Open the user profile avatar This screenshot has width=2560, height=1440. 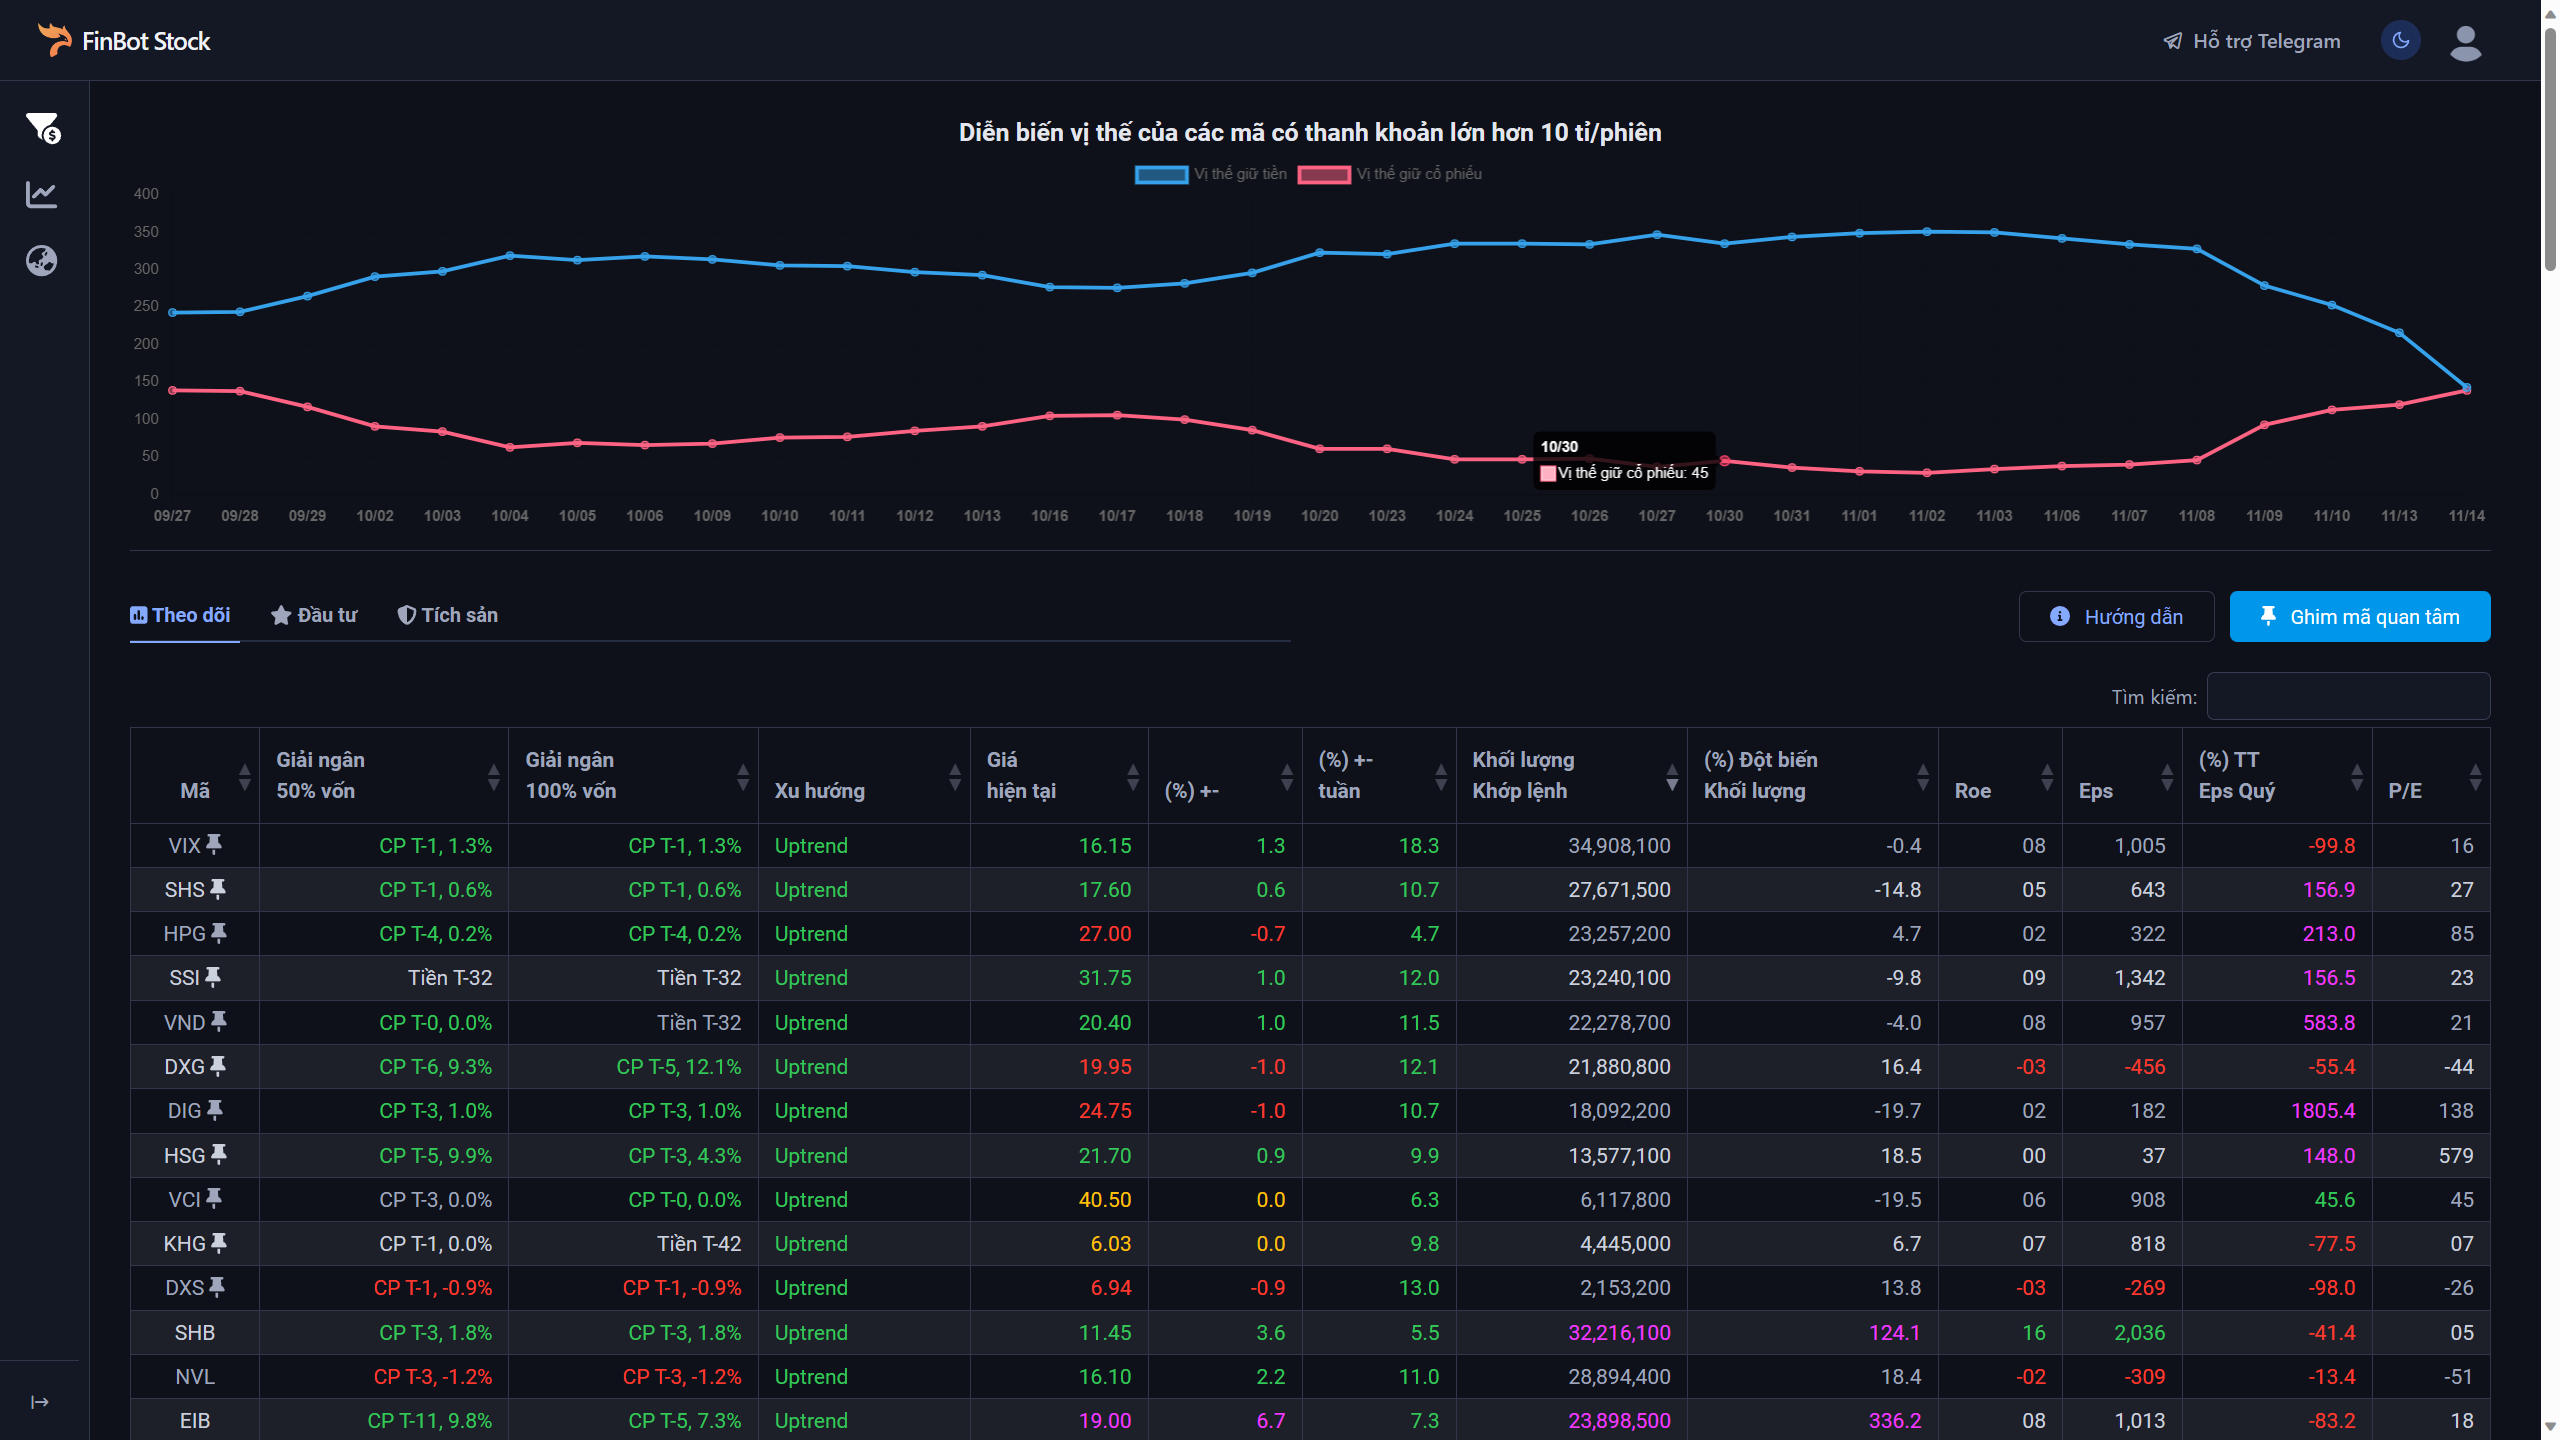tap(2465, 42)
